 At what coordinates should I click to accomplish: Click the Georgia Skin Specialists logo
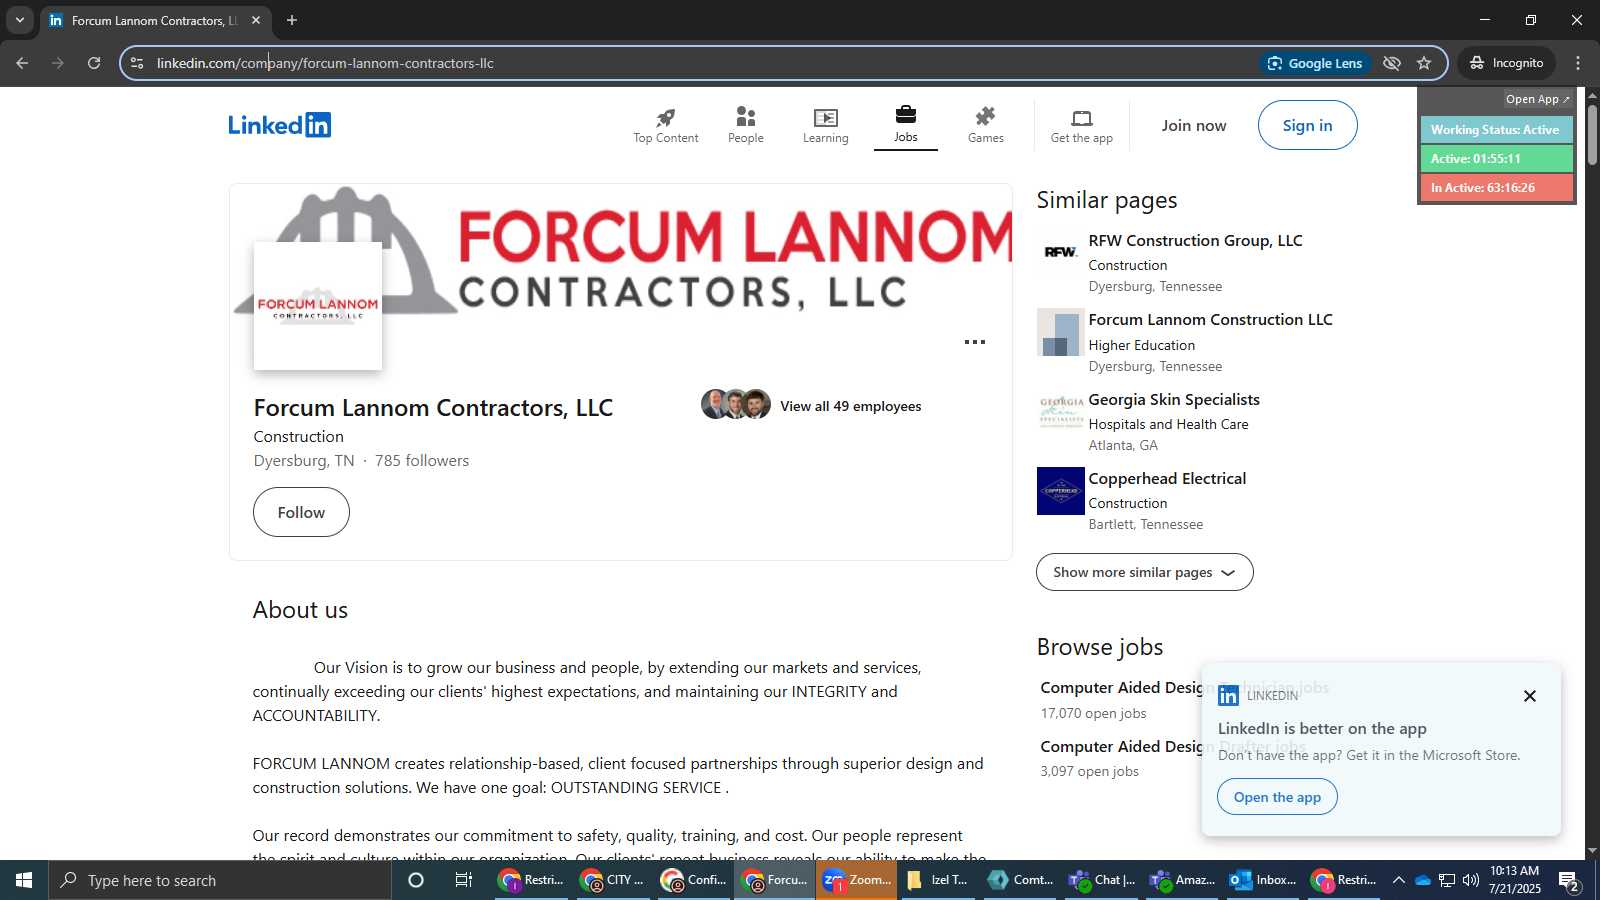click(x=1060, y=411)
